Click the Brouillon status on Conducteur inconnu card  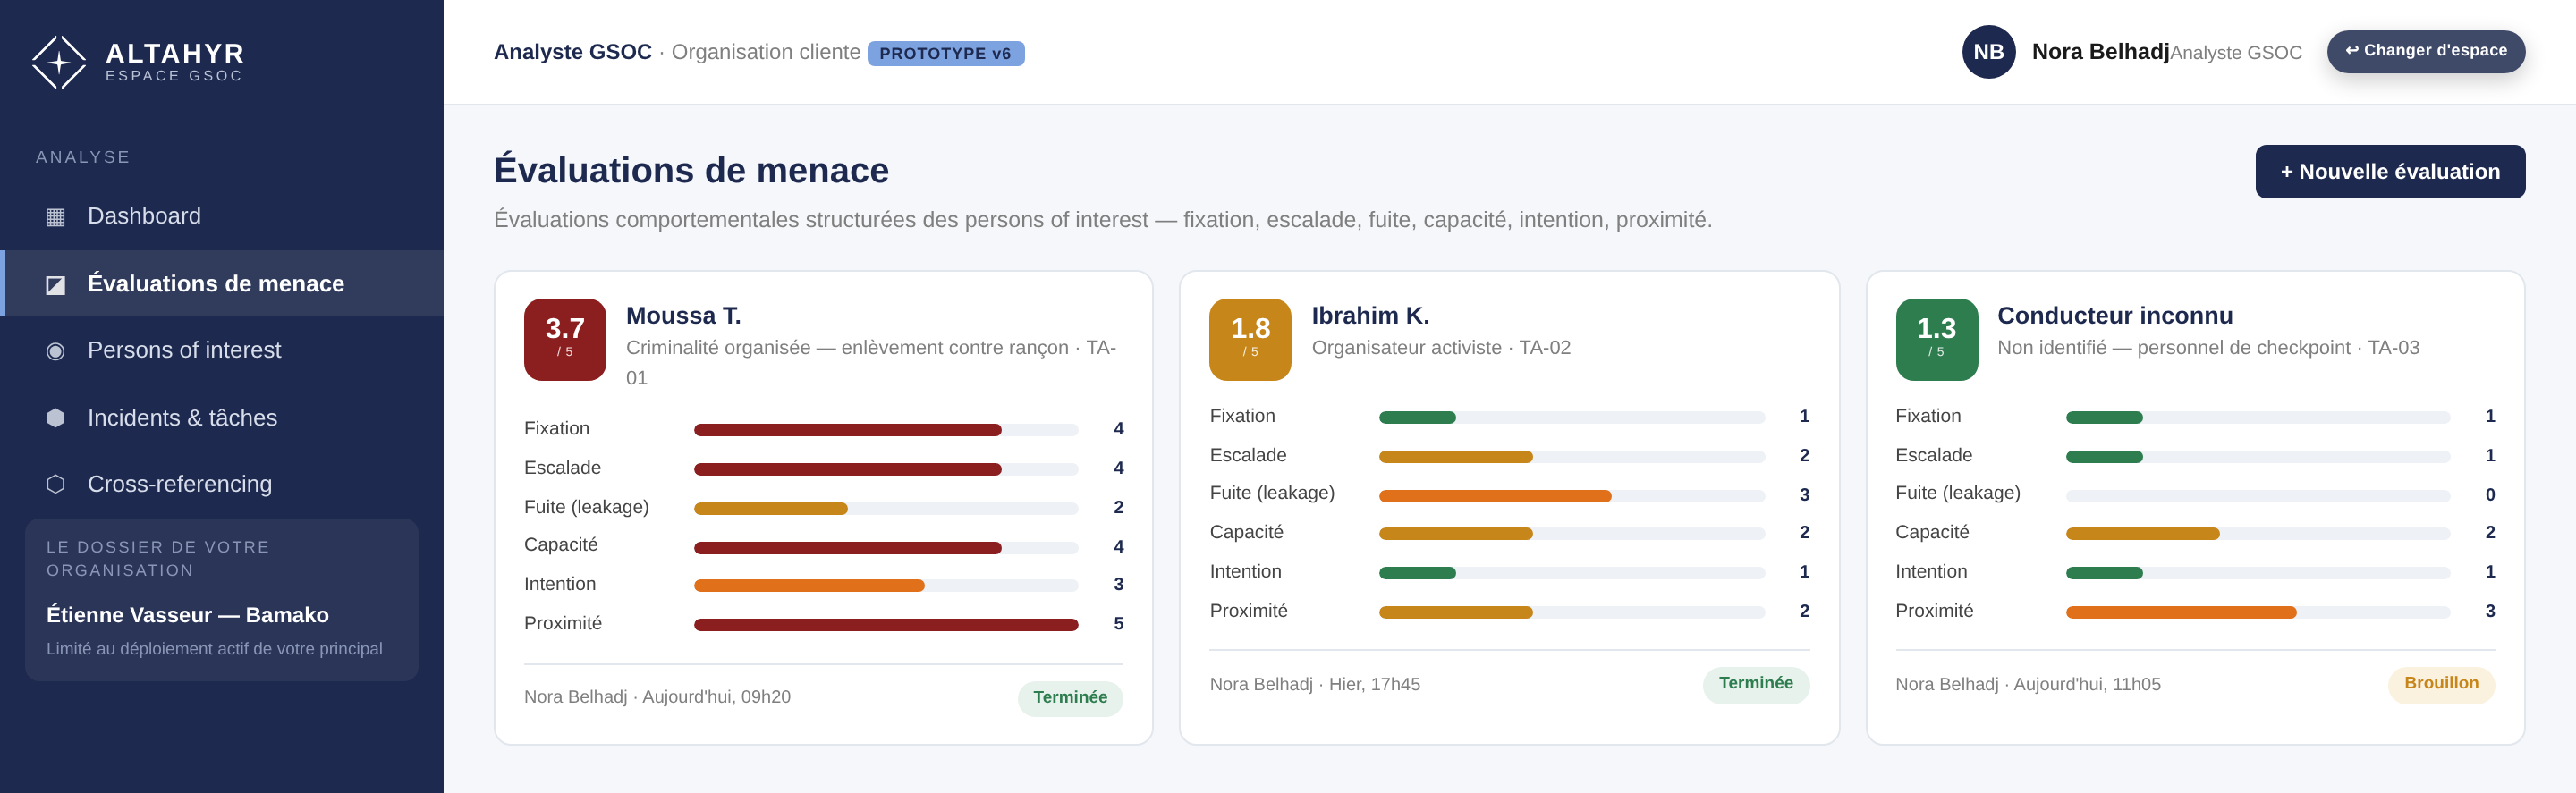pyautogui.click(x=2441, y=684)
